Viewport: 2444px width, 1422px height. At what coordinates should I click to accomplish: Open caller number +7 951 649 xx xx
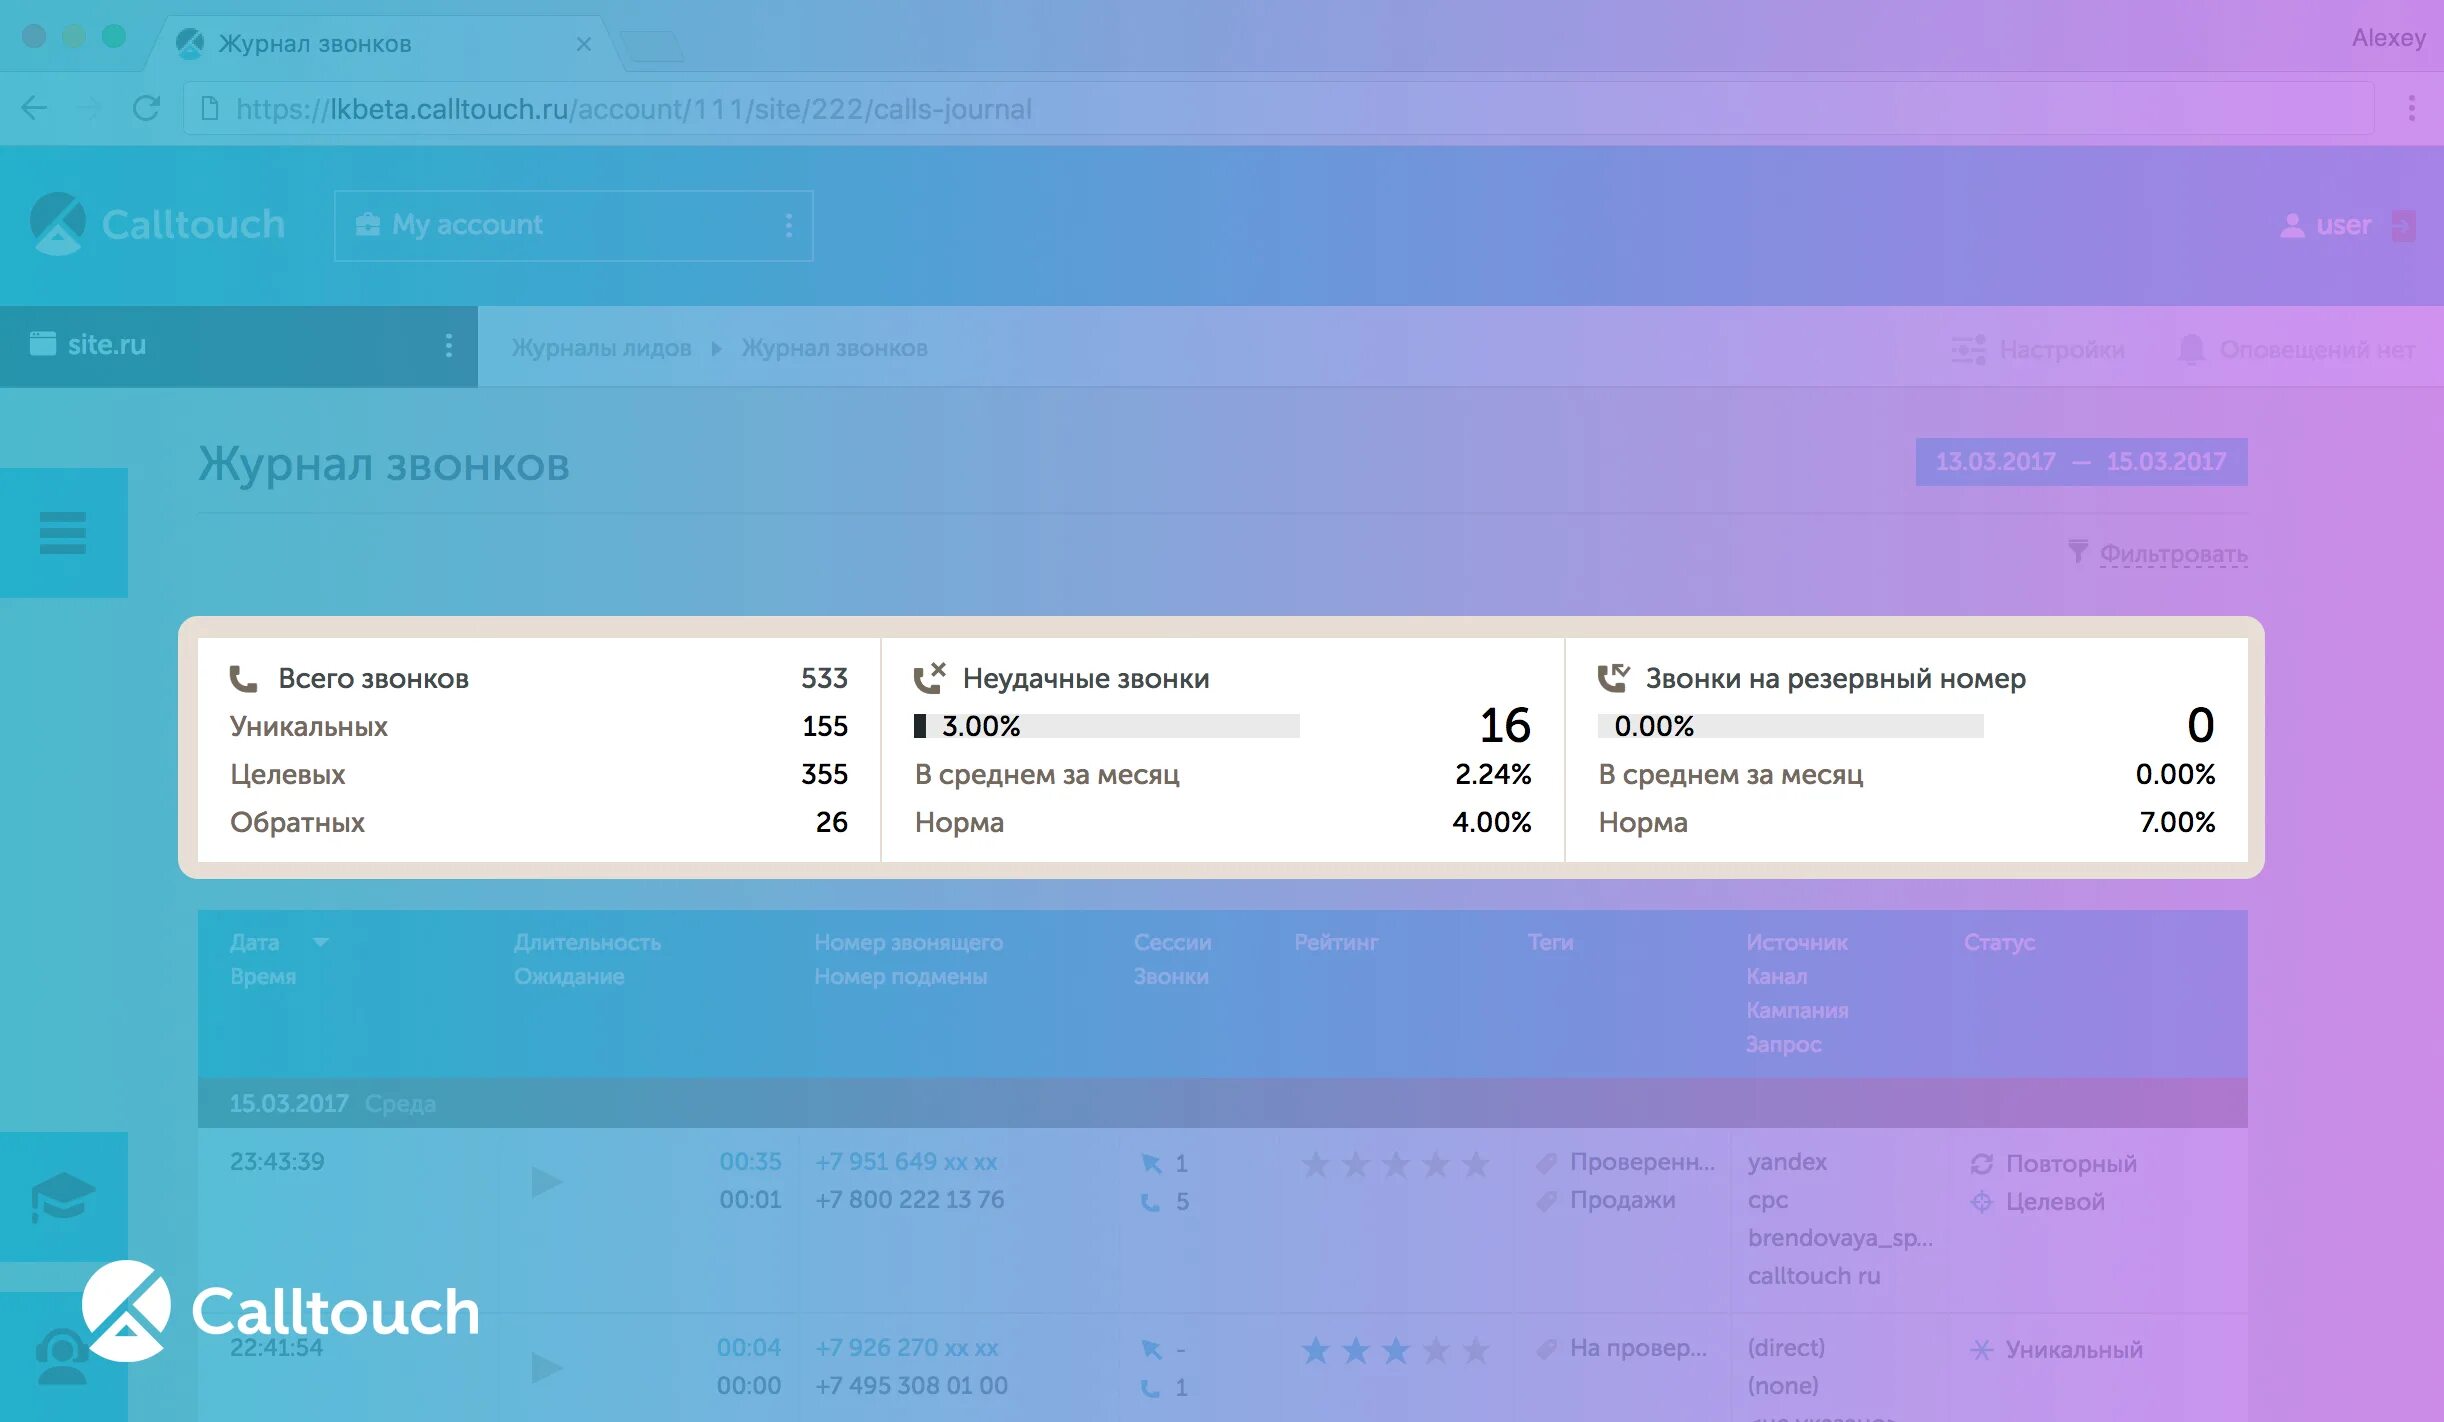906,1162
